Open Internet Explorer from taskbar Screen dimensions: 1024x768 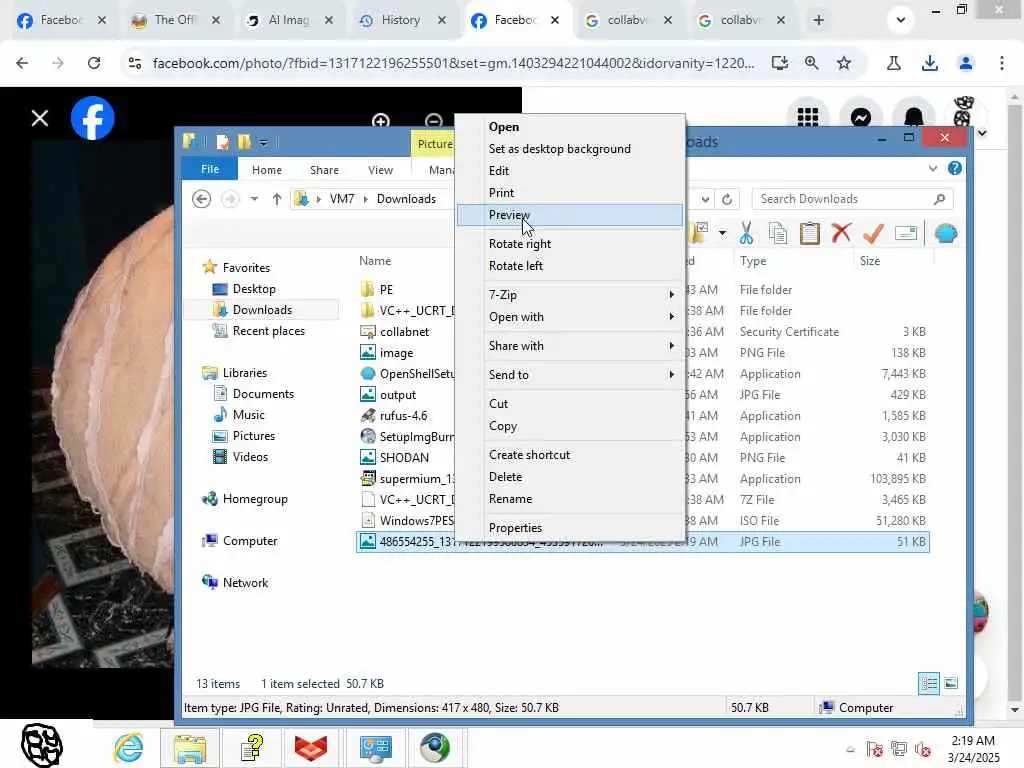129,747
